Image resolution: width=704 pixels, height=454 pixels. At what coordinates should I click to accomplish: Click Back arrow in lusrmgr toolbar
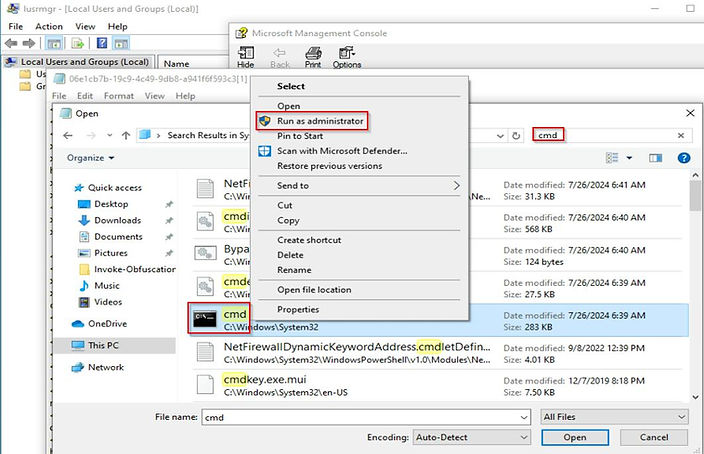point(11,43)
